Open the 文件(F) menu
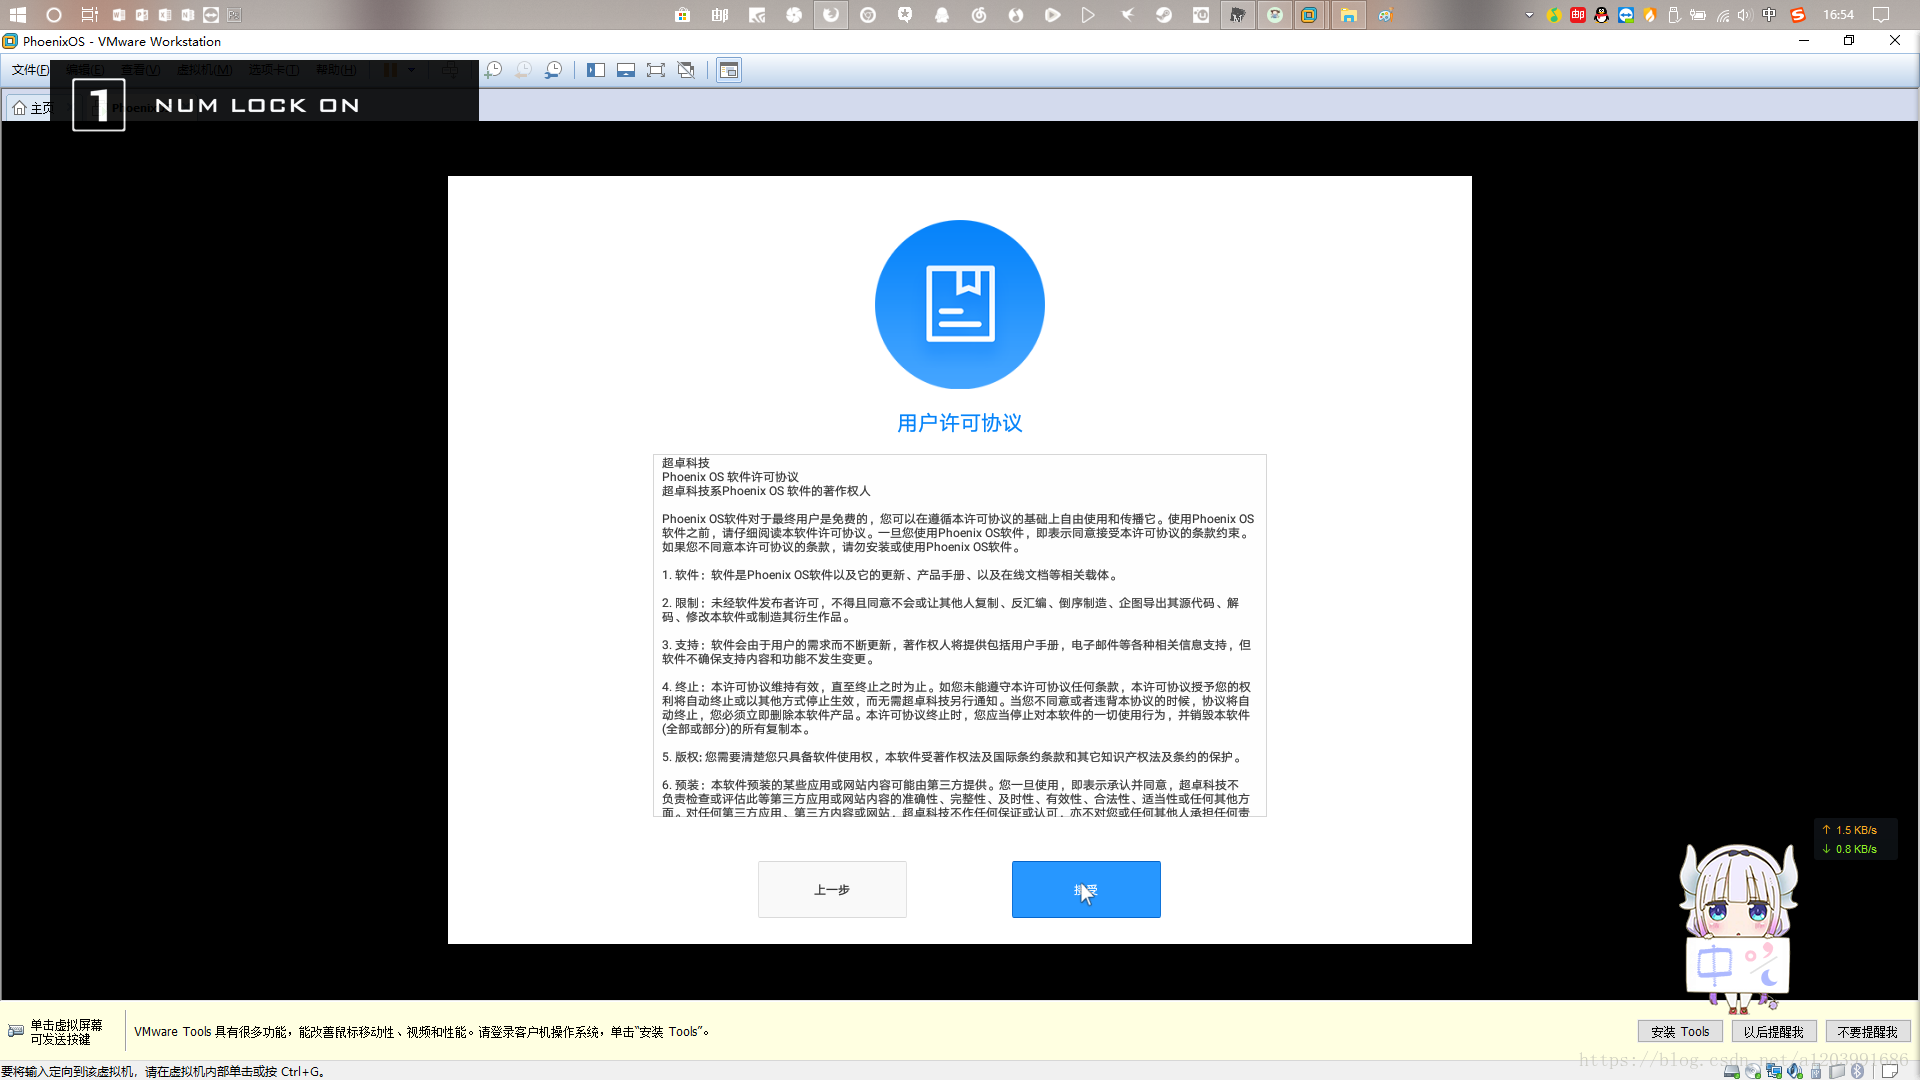 (30, 70)
